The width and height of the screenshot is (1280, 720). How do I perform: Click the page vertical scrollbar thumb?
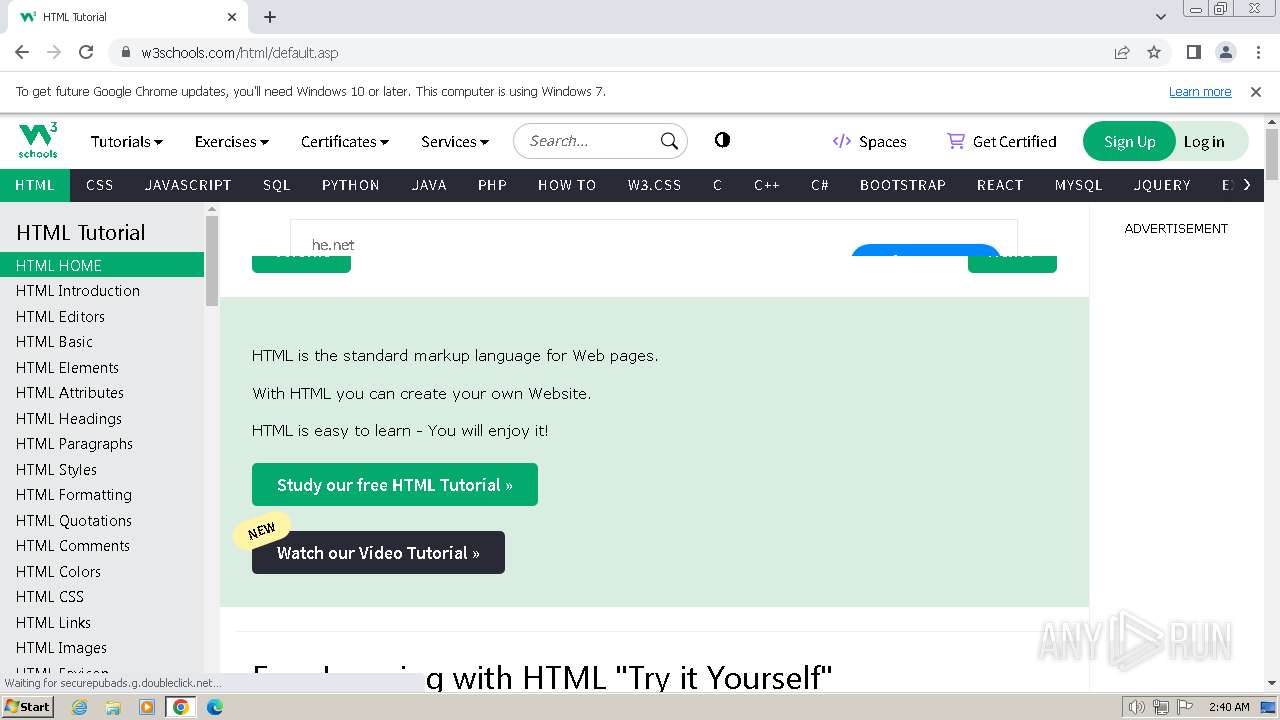[1271, 154]
